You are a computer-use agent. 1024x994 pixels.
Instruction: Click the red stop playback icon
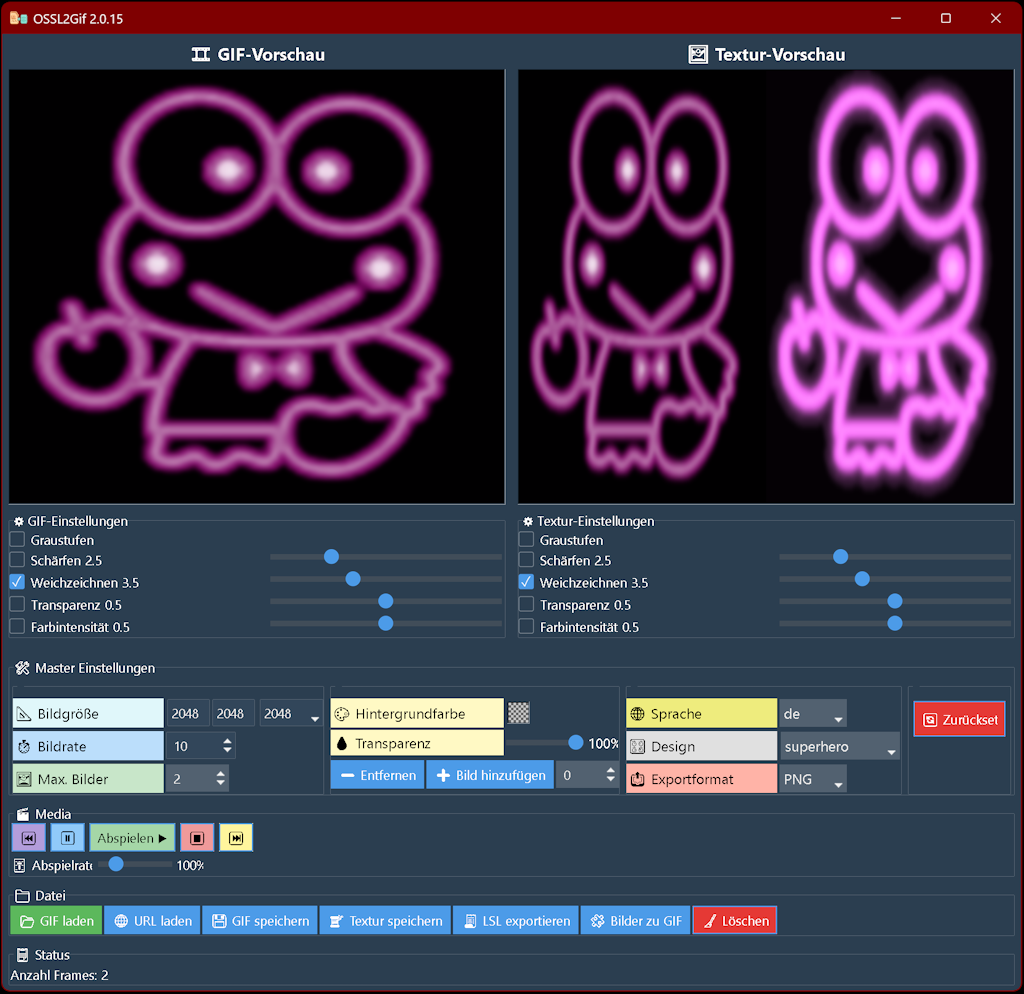coord(197,838)
